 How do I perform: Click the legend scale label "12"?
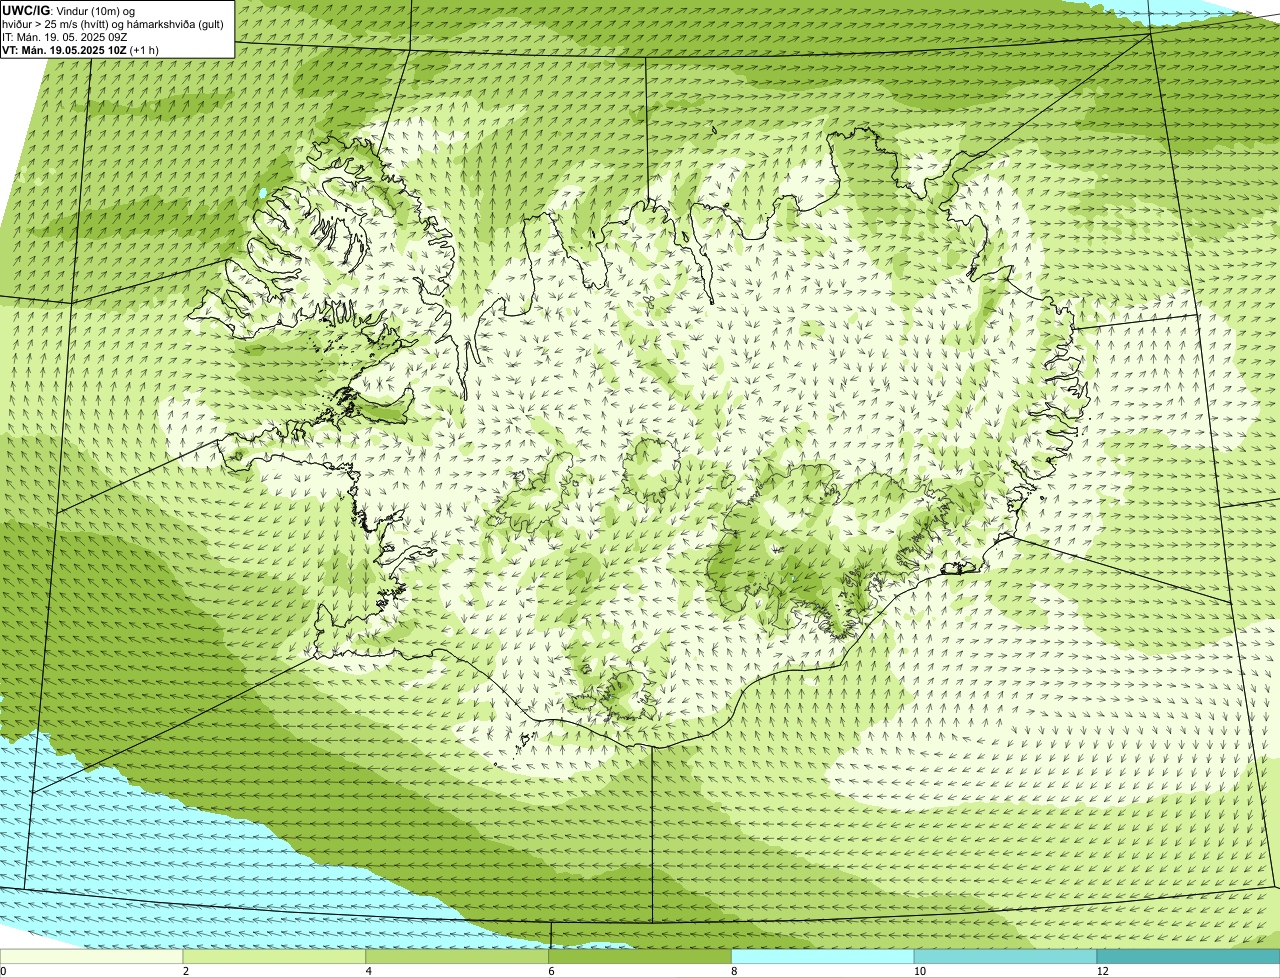[1102, 971]
